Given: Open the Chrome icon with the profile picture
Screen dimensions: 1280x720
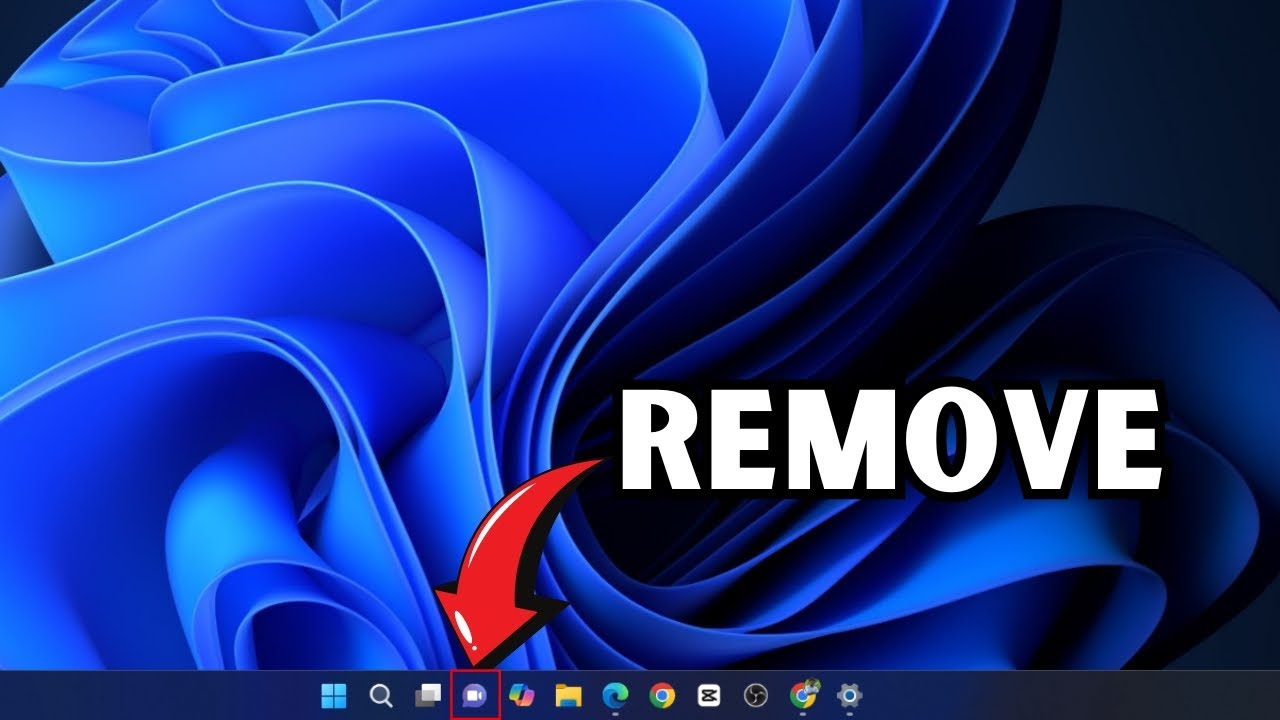Looking at the screenshot, I should point(803,694).
